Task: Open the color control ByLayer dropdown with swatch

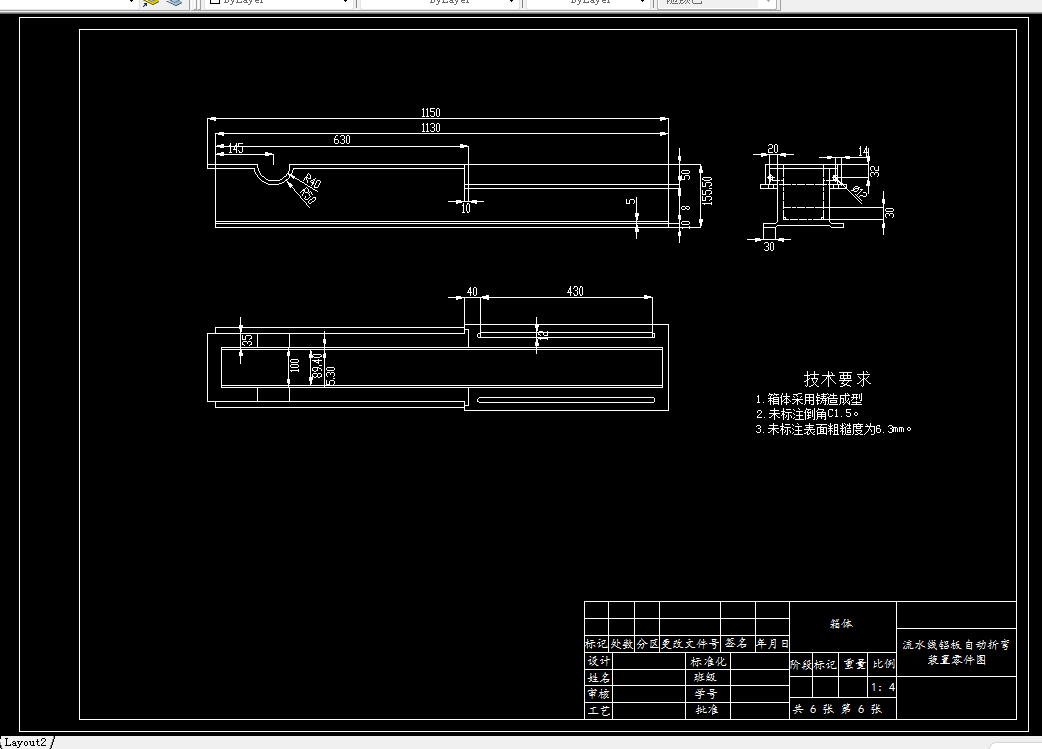Action: [278, 3]
